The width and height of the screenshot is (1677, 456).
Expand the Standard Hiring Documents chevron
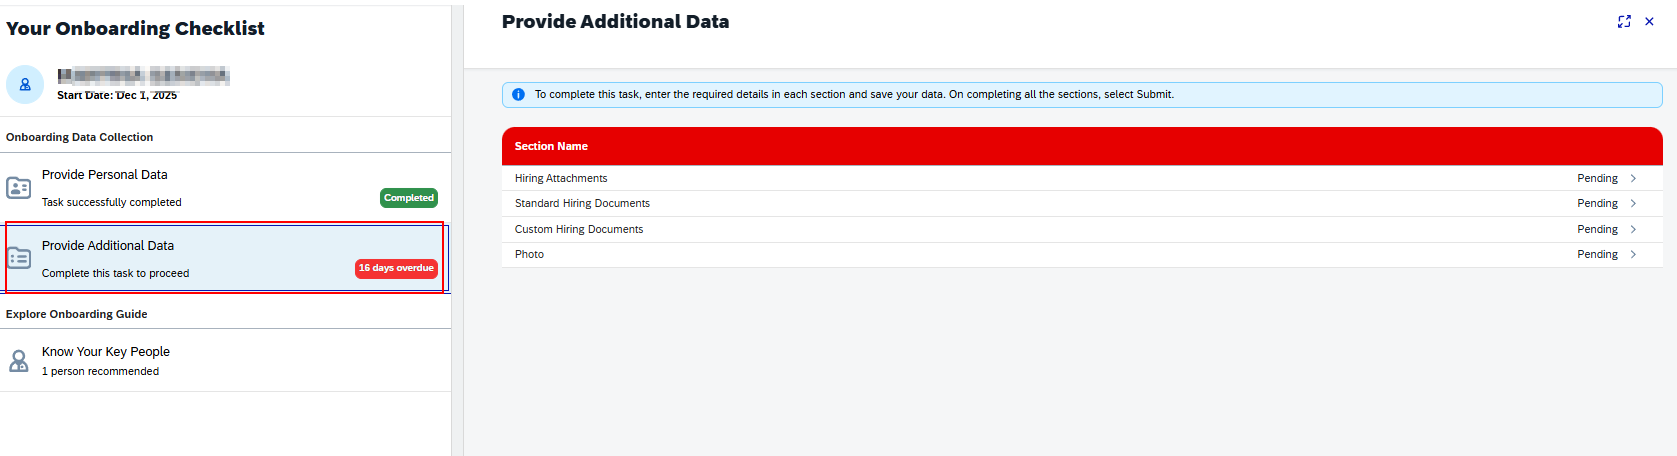pos(1633,204)
